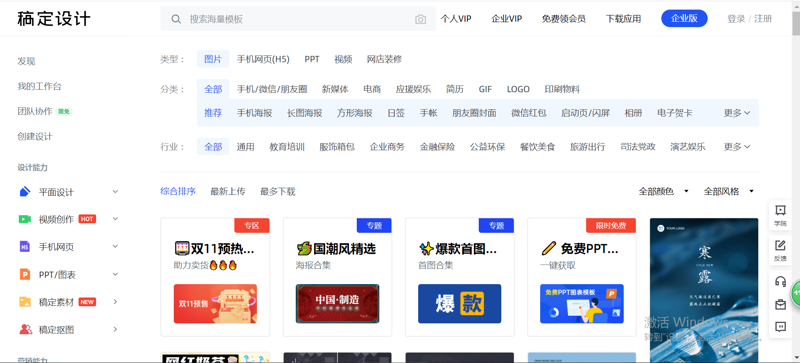Click the 手机网页 H5 icon
Image resolution: width=800 pixels, height=363 pixels.
[24, 247]
